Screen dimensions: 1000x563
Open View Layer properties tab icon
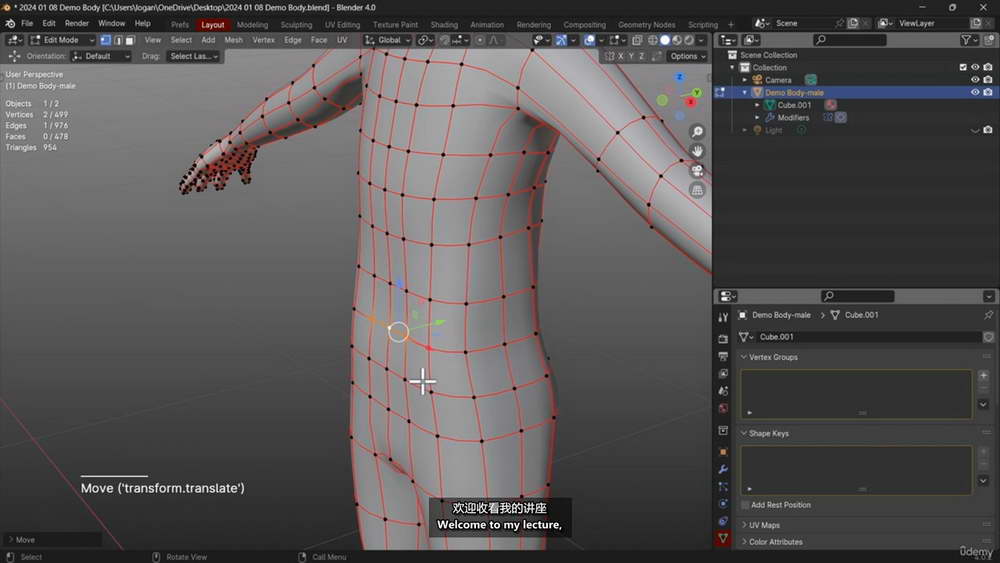pyautogui.click(x=723, y=373)
